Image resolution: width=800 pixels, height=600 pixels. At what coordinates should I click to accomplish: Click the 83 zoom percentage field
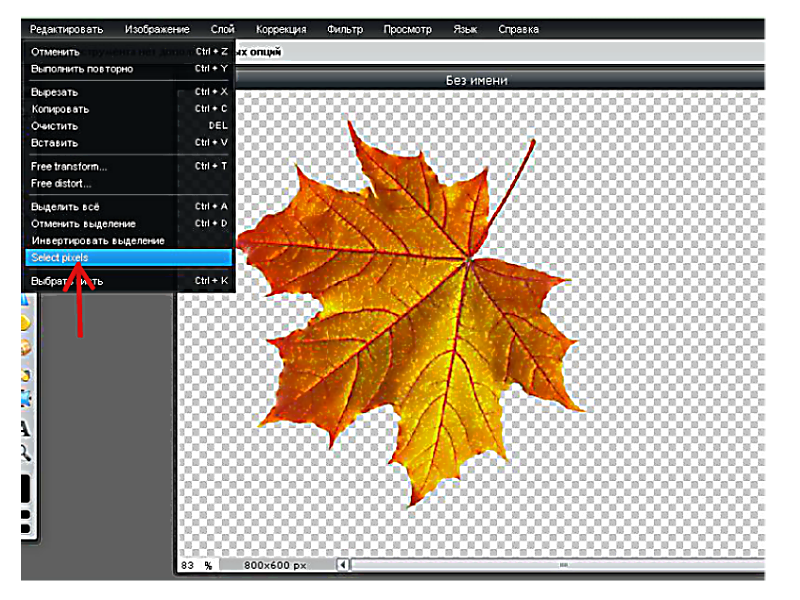tap(188, 565)
